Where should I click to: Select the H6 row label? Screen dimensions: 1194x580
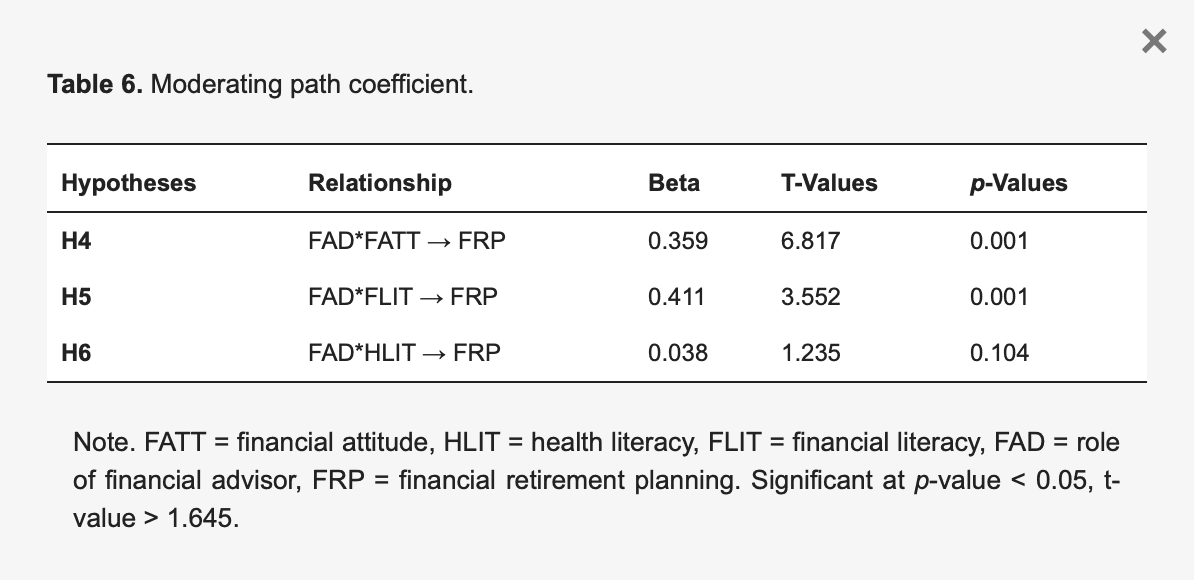[x=78, y=352]
